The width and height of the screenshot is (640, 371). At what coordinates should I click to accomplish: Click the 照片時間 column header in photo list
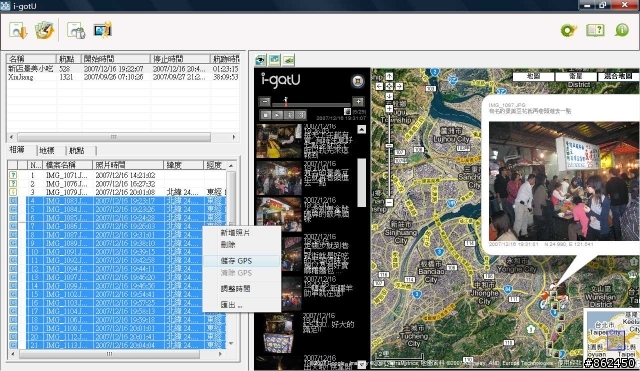click(128, 165)
